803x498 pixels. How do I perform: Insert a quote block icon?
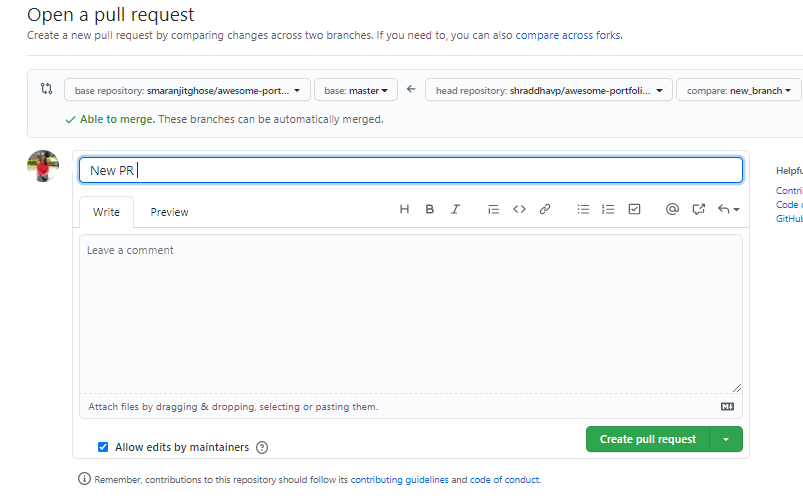click(494, 209)
